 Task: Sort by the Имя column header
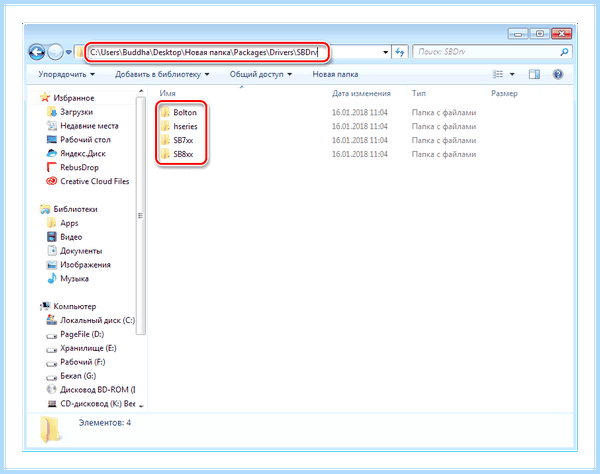168,93
